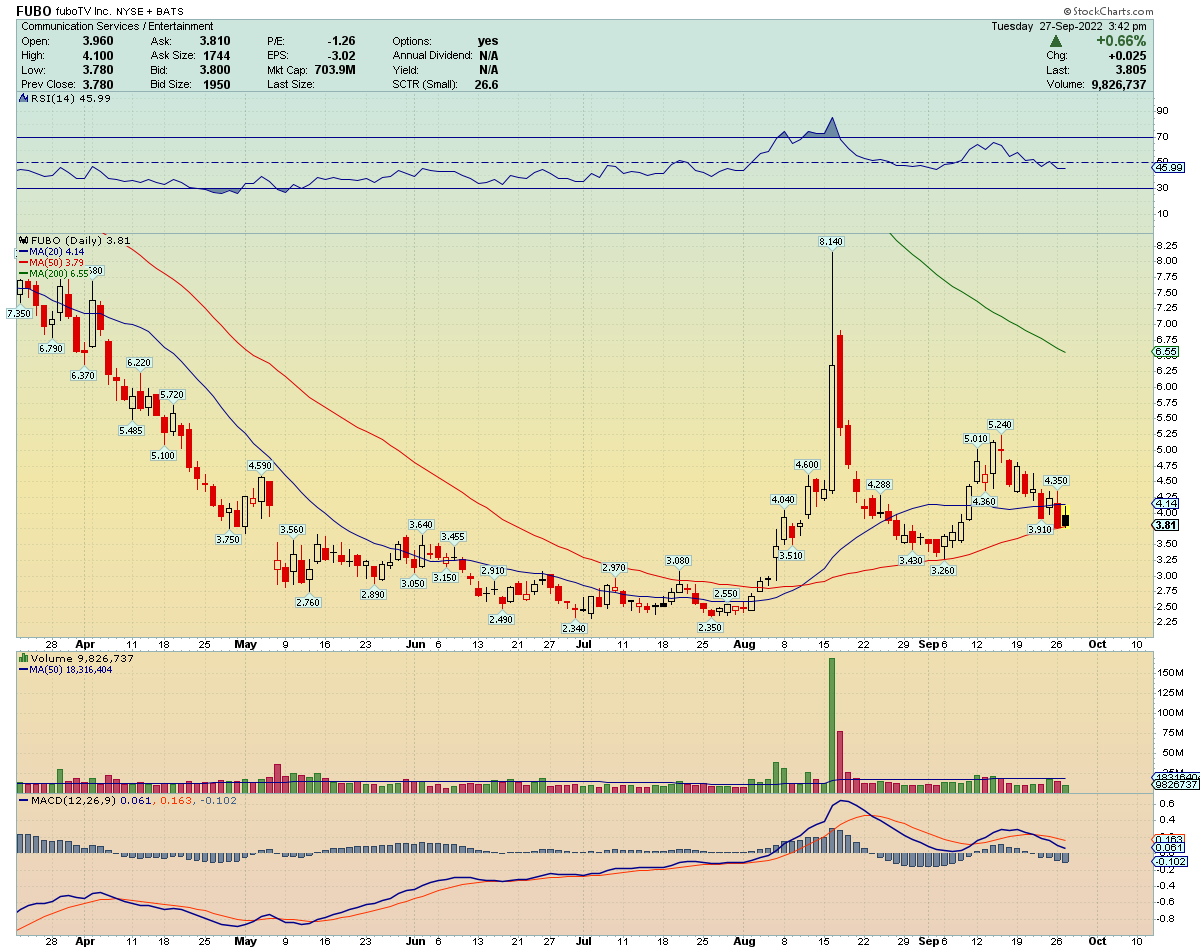Select the date Tuesday 27-Sep-2022 timestamp

coord(1069,26)
